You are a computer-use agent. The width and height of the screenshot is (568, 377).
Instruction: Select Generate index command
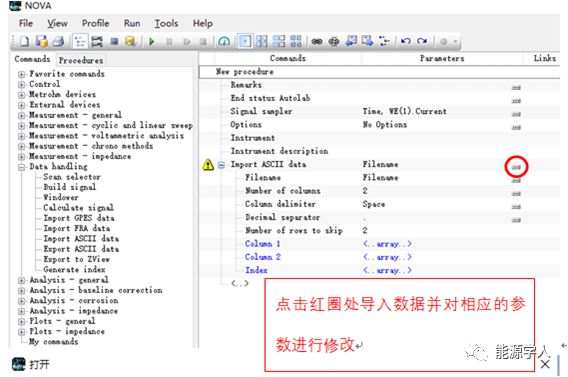74,269
